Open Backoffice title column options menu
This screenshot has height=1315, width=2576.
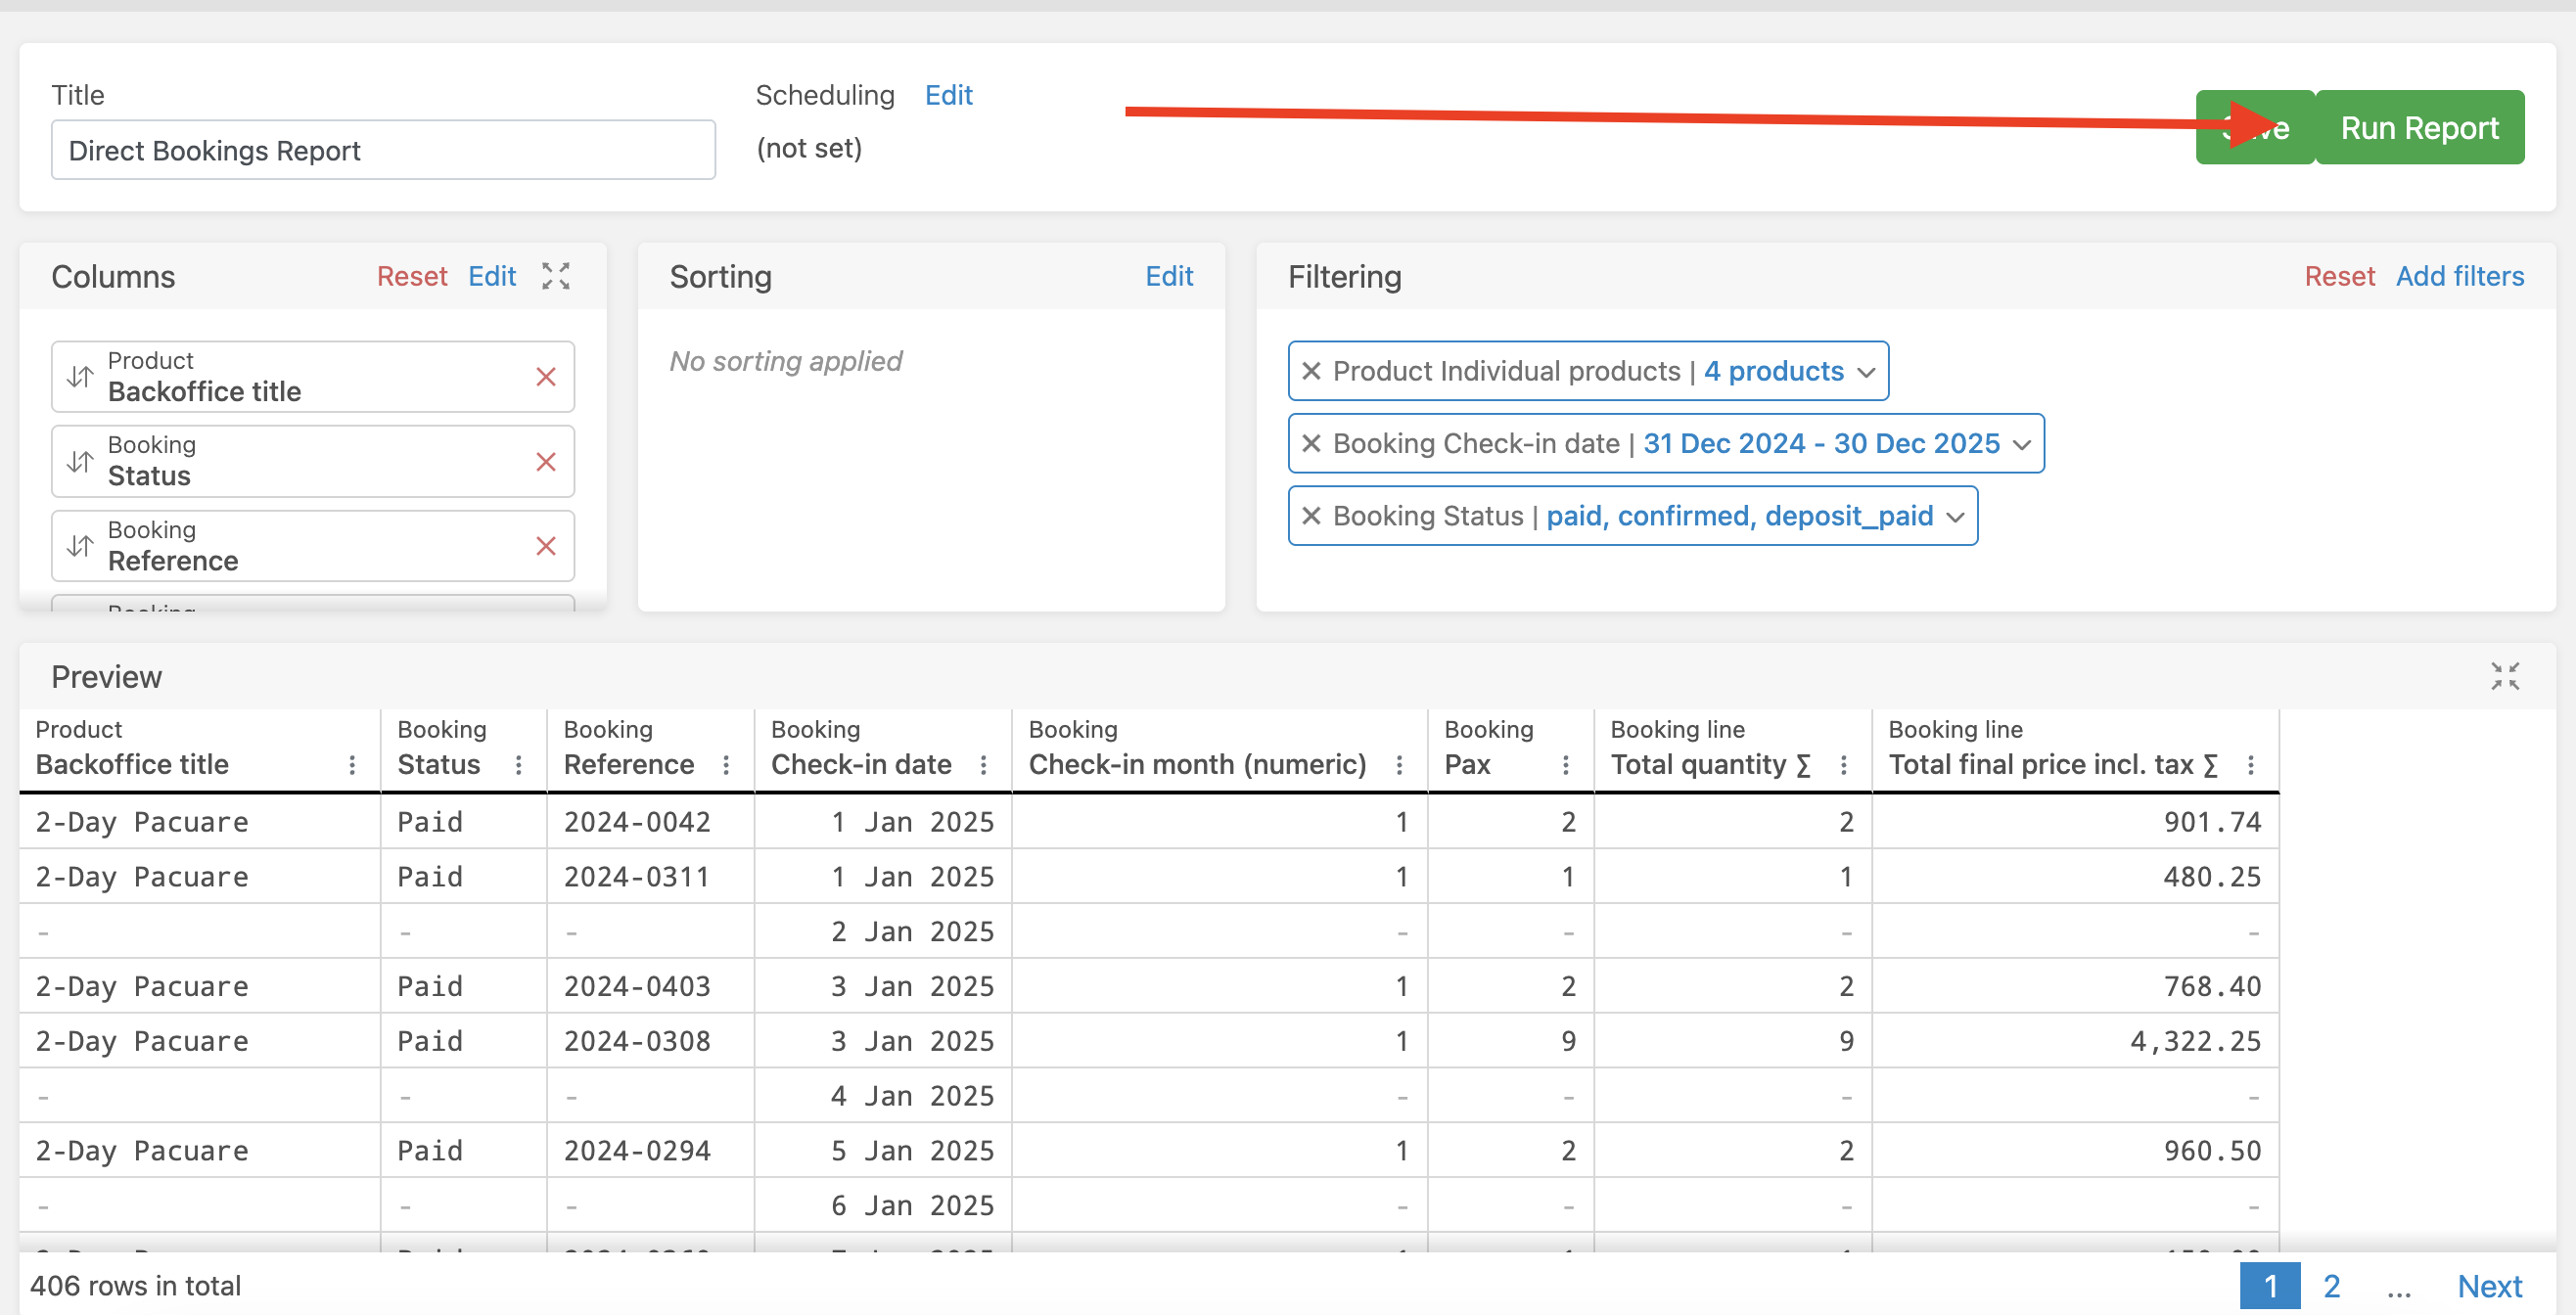(x=352, y=765)
